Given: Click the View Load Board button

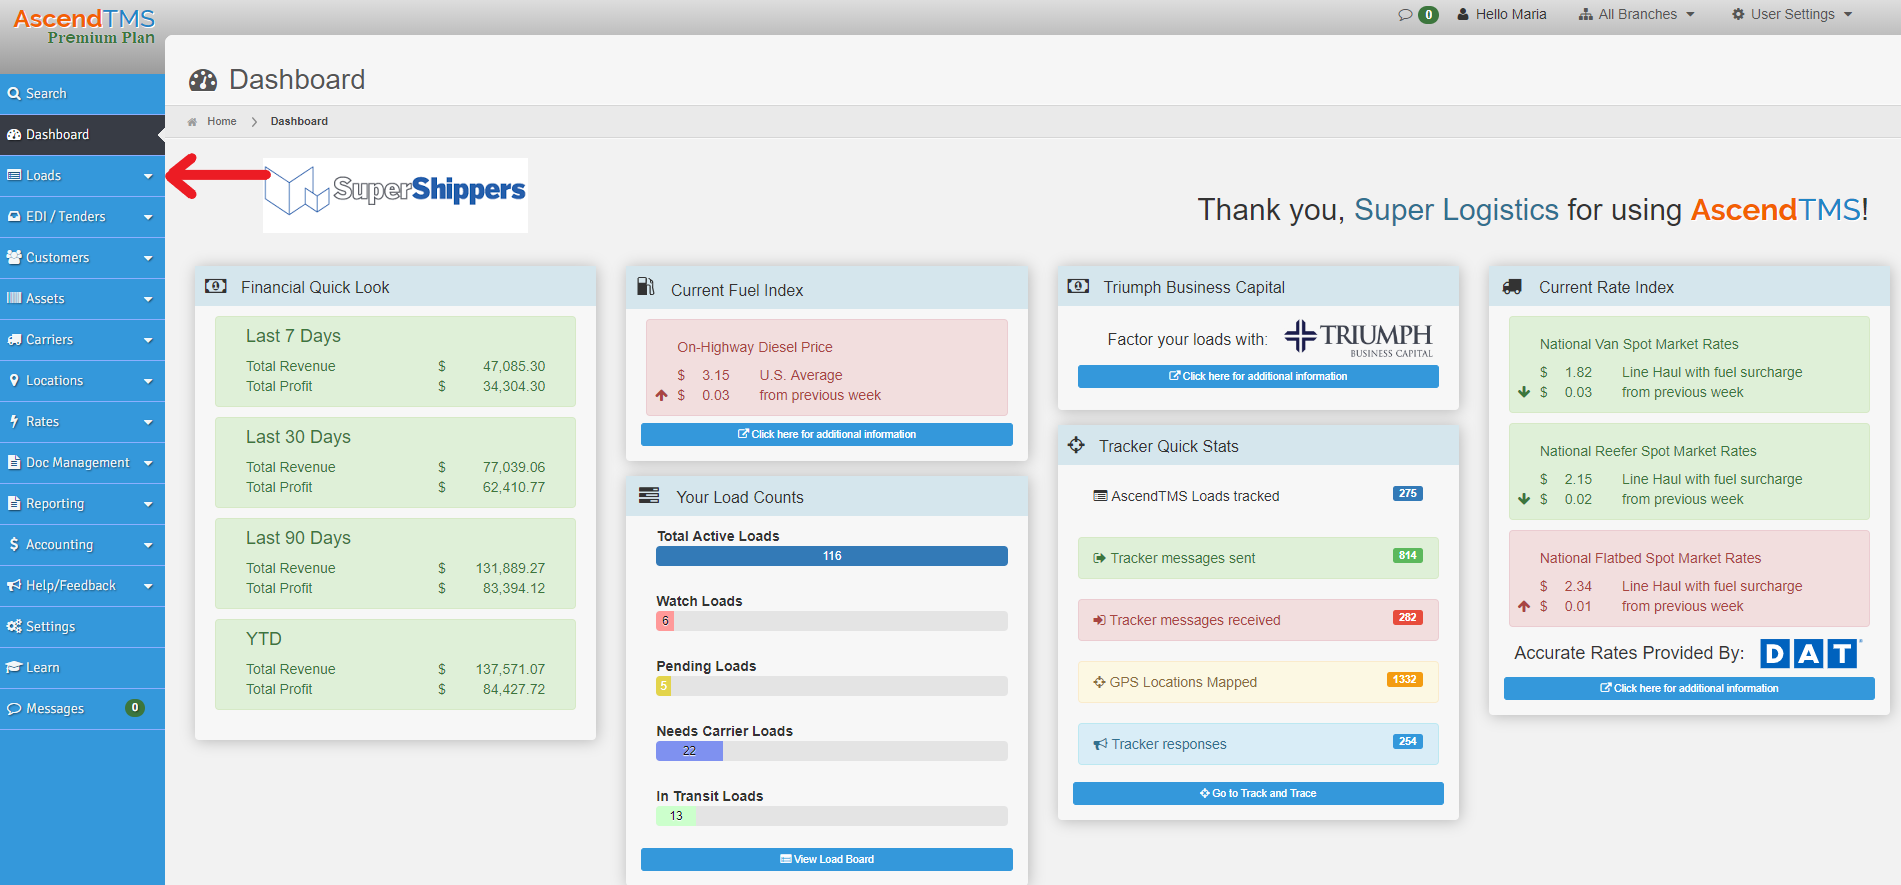Looking at the screenshot, I should coord(827,859).
